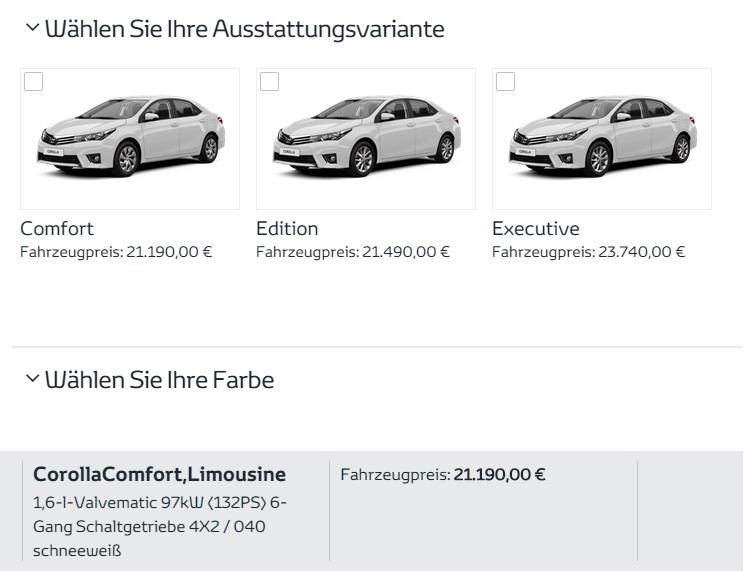Click the Comfort card's Fahrzeugpreis text
The height and width of the screenshot is (571, 756).
click(x=116, y=252)
